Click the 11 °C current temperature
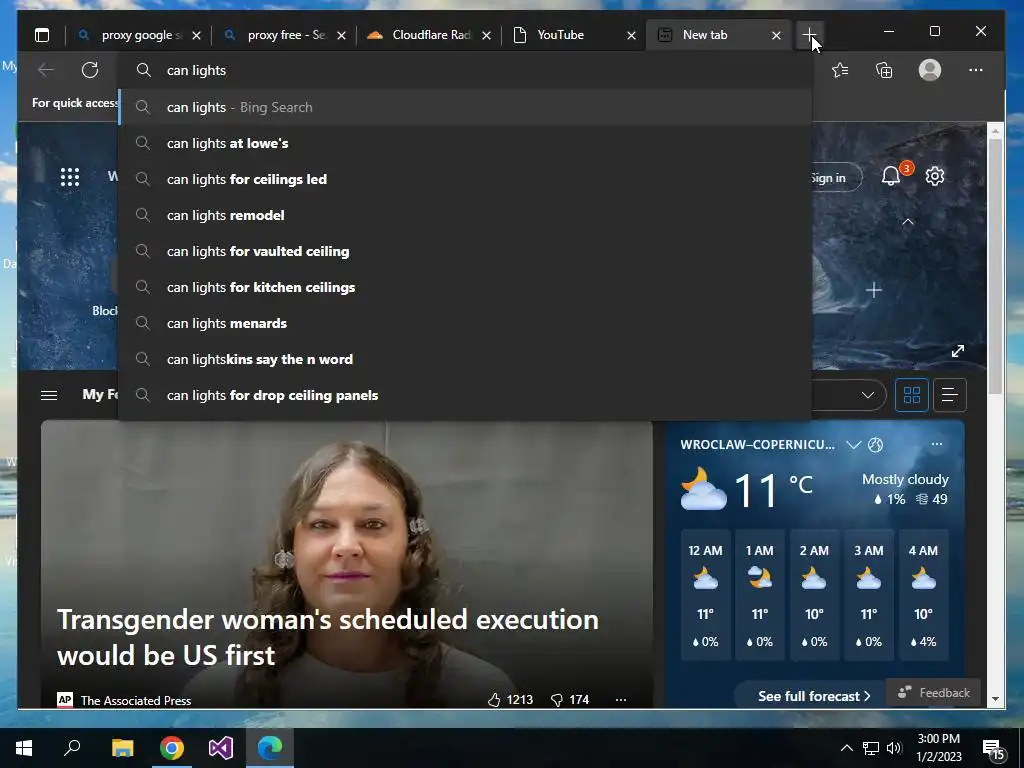Viewport: 1024px width, 768px height. point(773,489)
